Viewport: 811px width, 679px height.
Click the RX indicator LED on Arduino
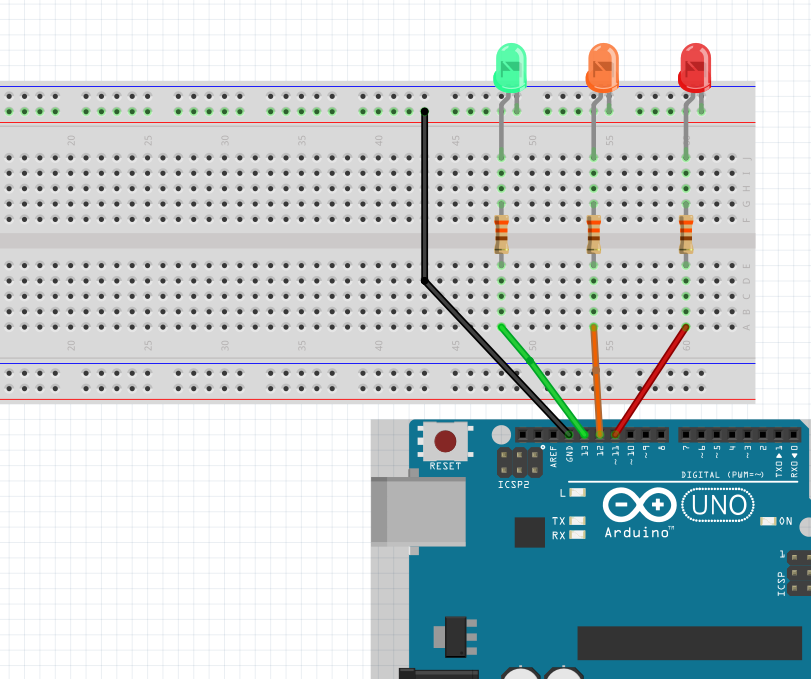(x=577, y=535)
